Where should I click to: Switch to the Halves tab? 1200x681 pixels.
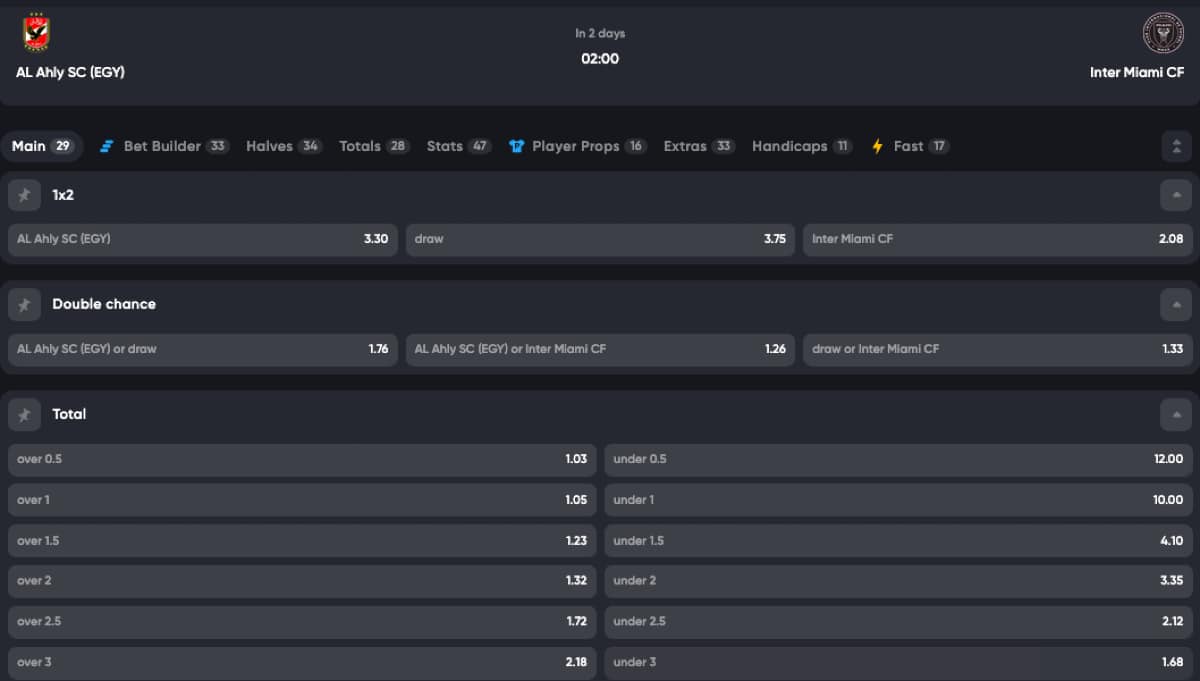click(284, 146)
